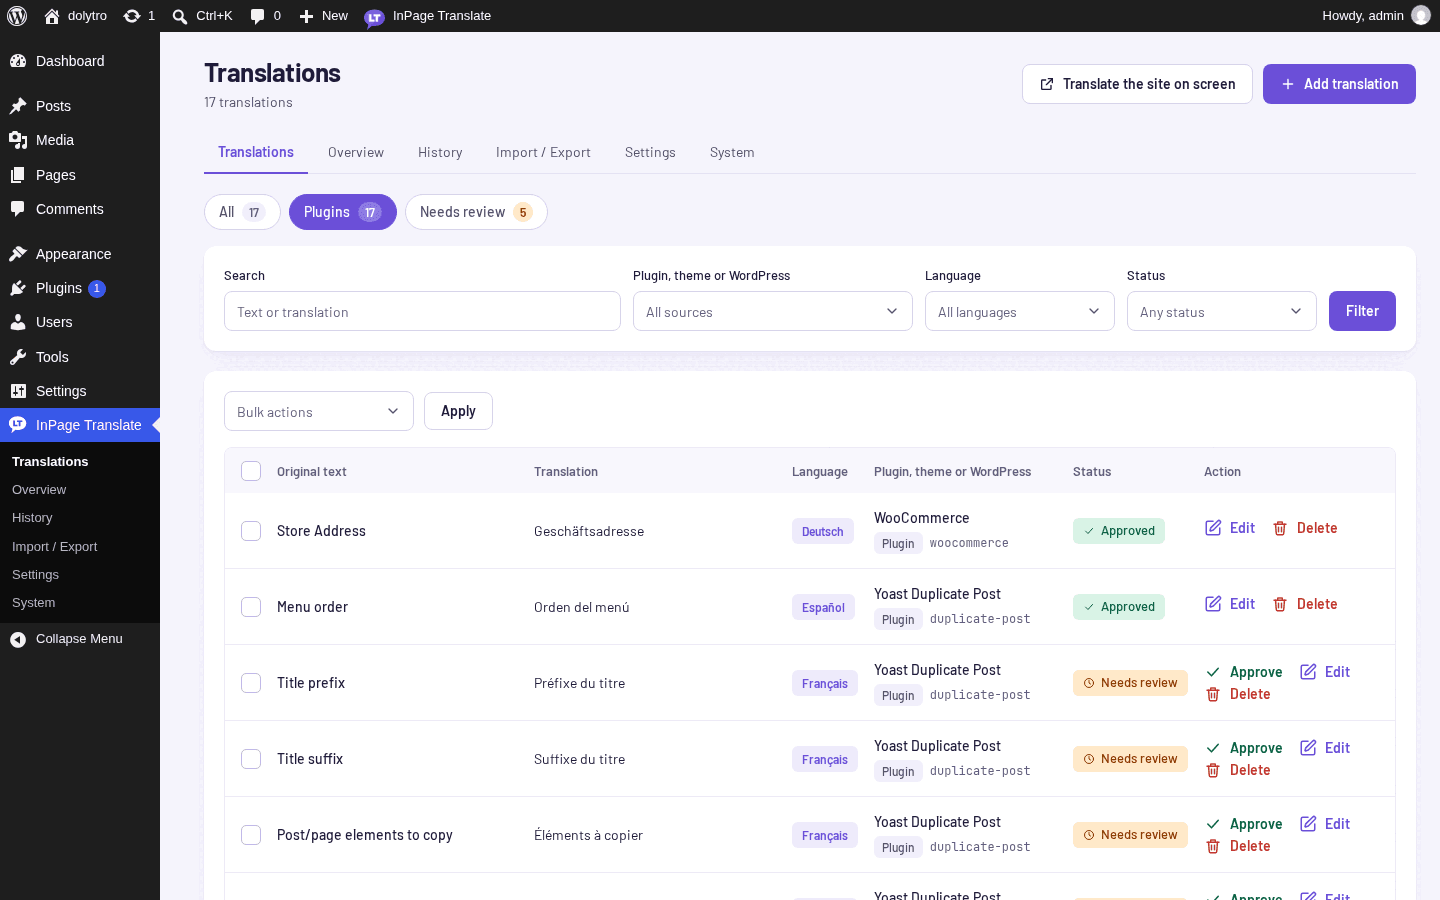Open the System tab
Image resolution: width=1440 pixels, height=900 pixels.
[732, 152]
